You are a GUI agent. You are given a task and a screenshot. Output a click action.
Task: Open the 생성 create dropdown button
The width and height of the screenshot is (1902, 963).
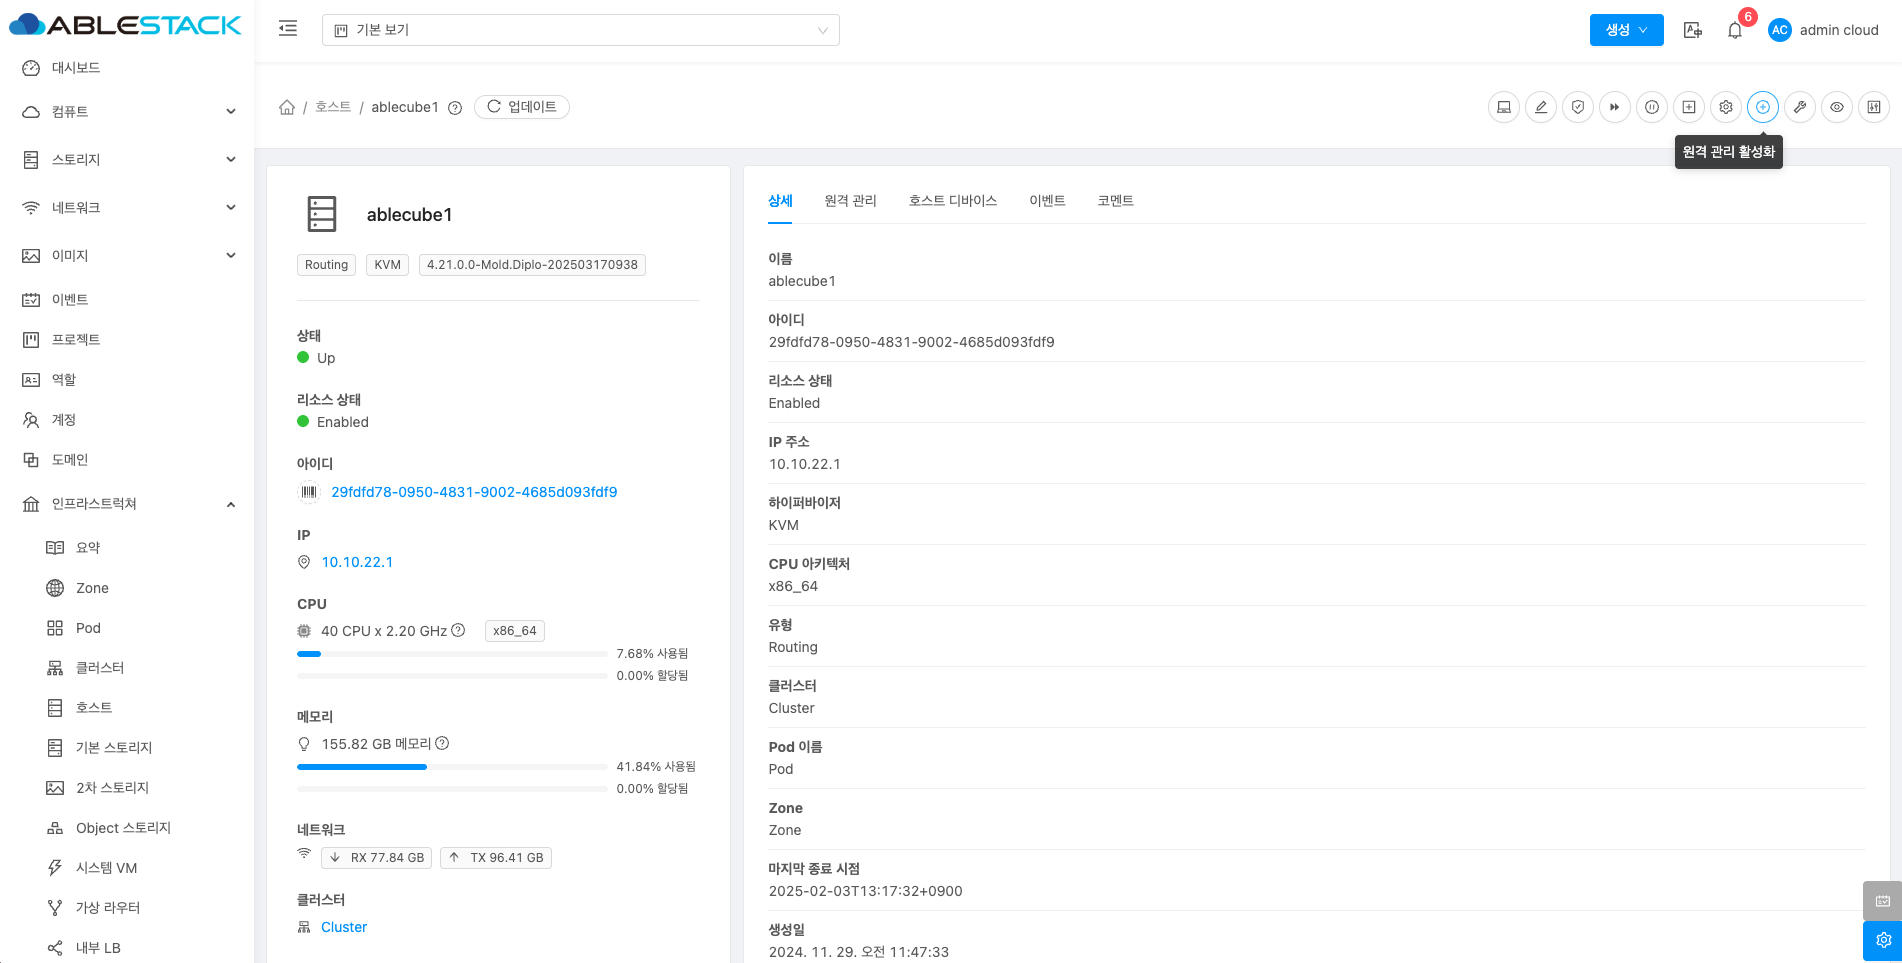pyautogui.click(x=1626, y=30)
